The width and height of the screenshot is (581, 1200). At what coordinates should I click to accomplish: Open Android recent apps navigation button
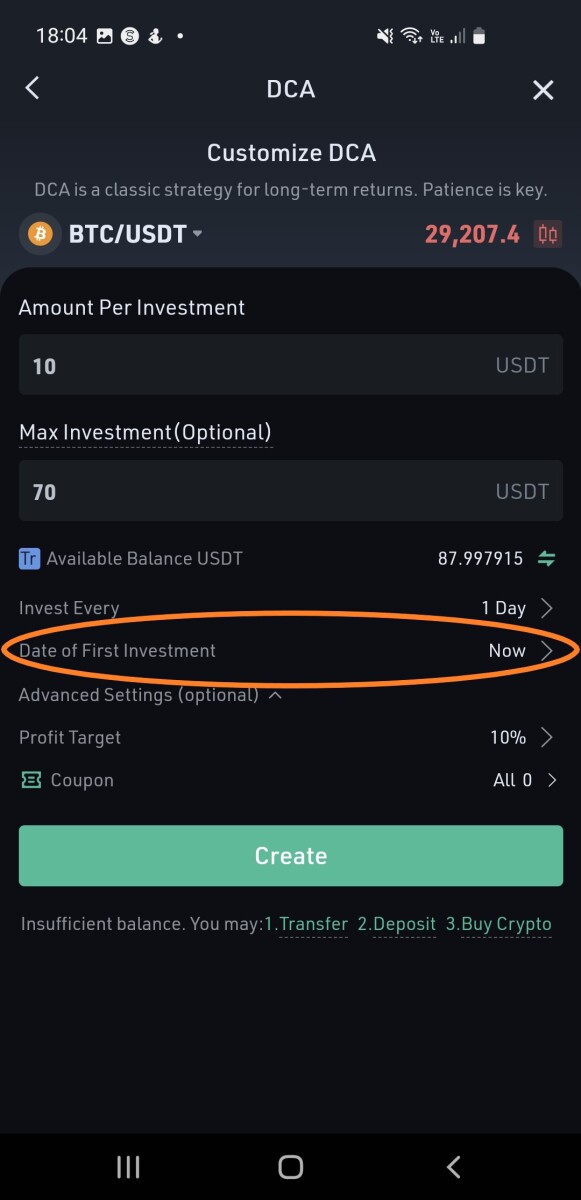pyautogui.click(x=128, y=1166)
